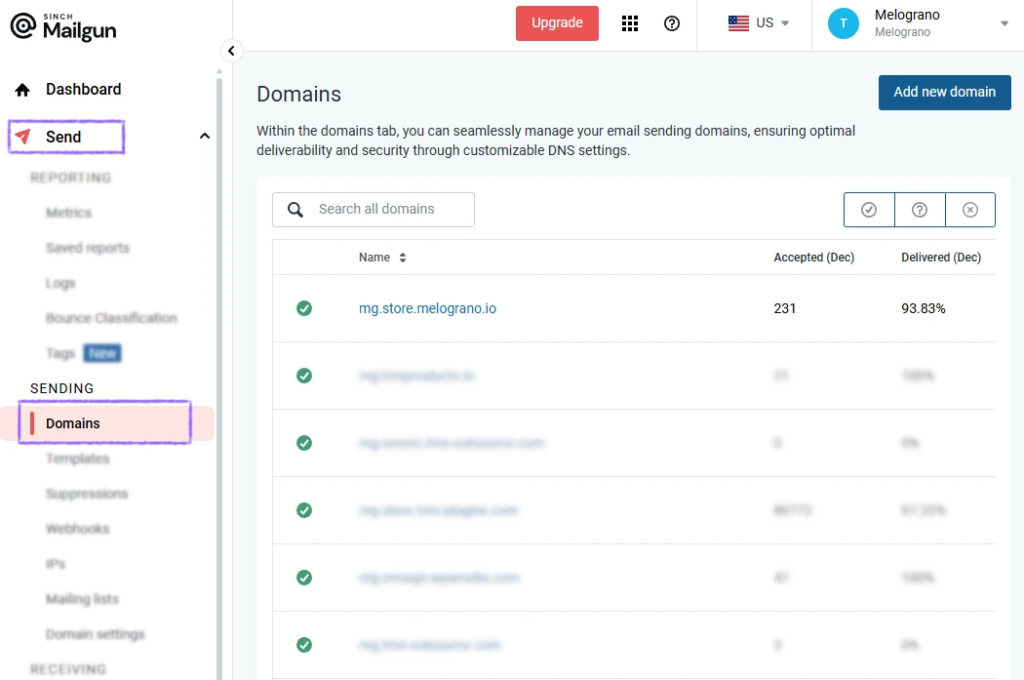Toggle the disabled domains filter button
The image size is (1024, 680).
970,210
